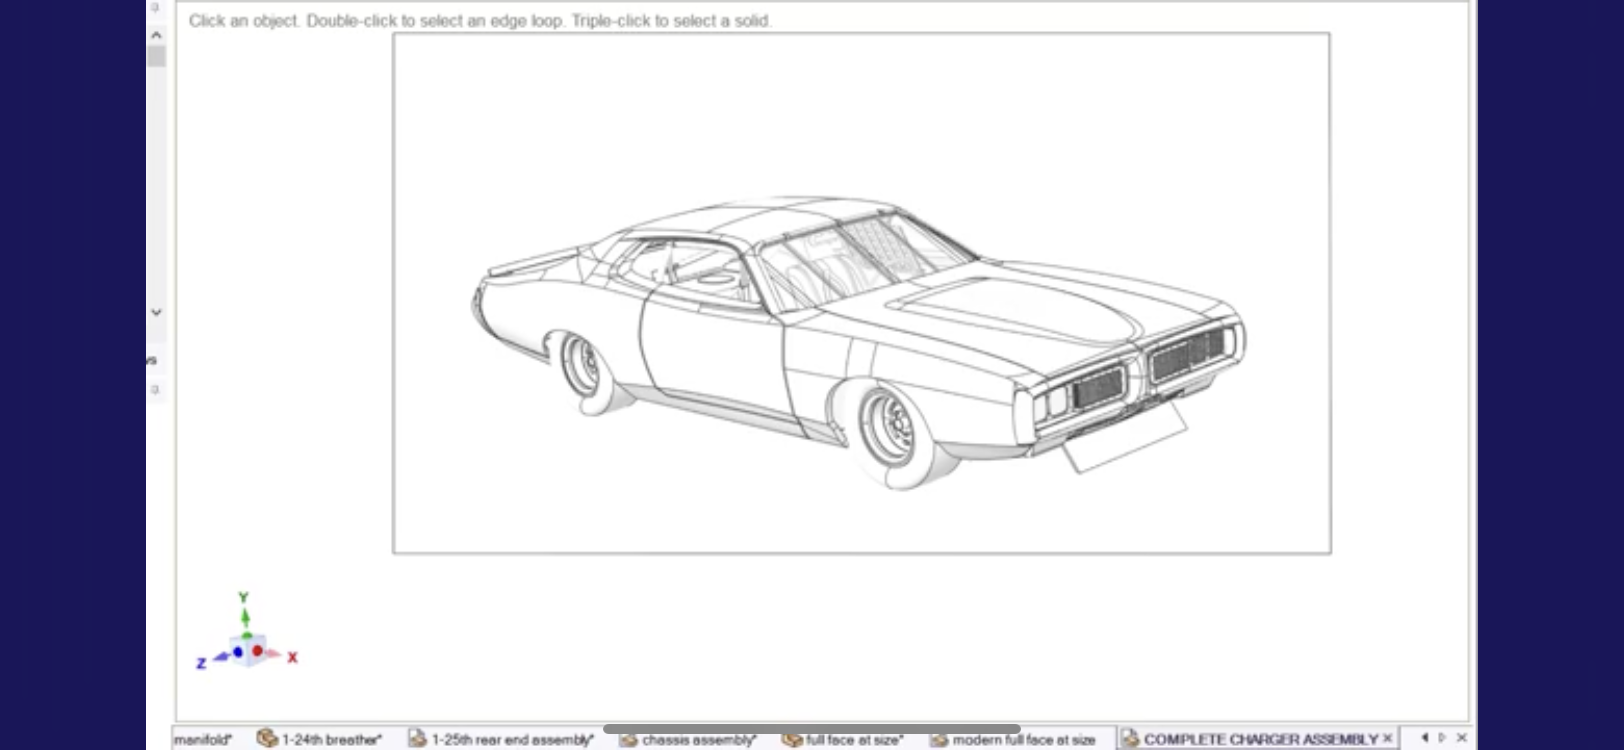The width and height of the screenshot is (1624, 750).
Task: Click the full face at size tab icon
Action: tap(792, 739)
